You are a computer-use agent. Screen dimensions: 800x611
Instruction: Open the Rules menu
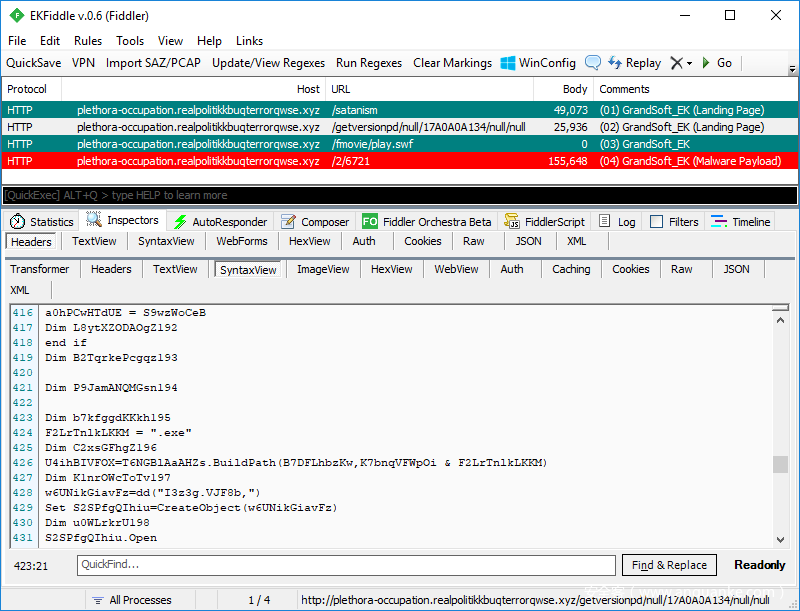(x=88, y=41)
